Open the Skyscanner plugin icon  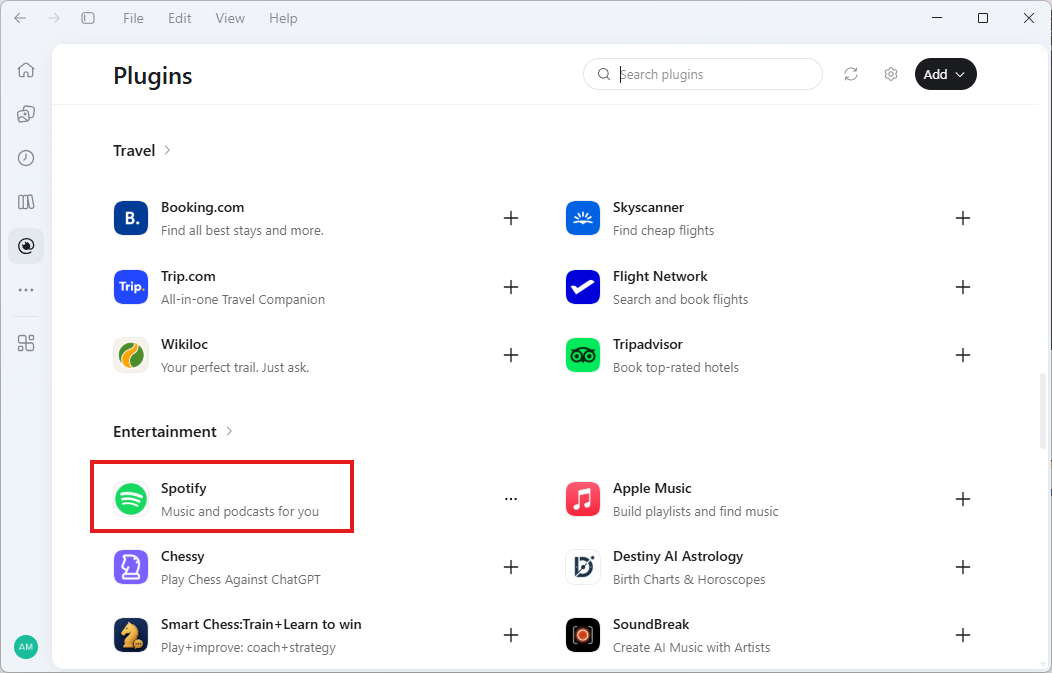point(583,218)
